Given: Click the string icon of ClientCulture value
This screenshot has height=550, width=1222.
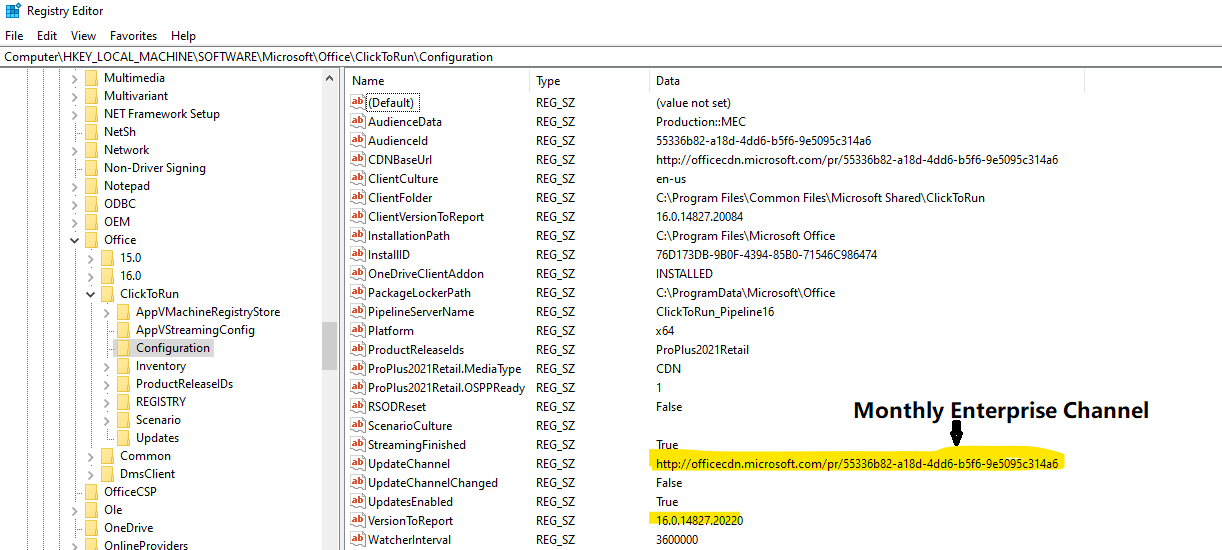Looking at the screenshot, I should click(x=358, y=178).
